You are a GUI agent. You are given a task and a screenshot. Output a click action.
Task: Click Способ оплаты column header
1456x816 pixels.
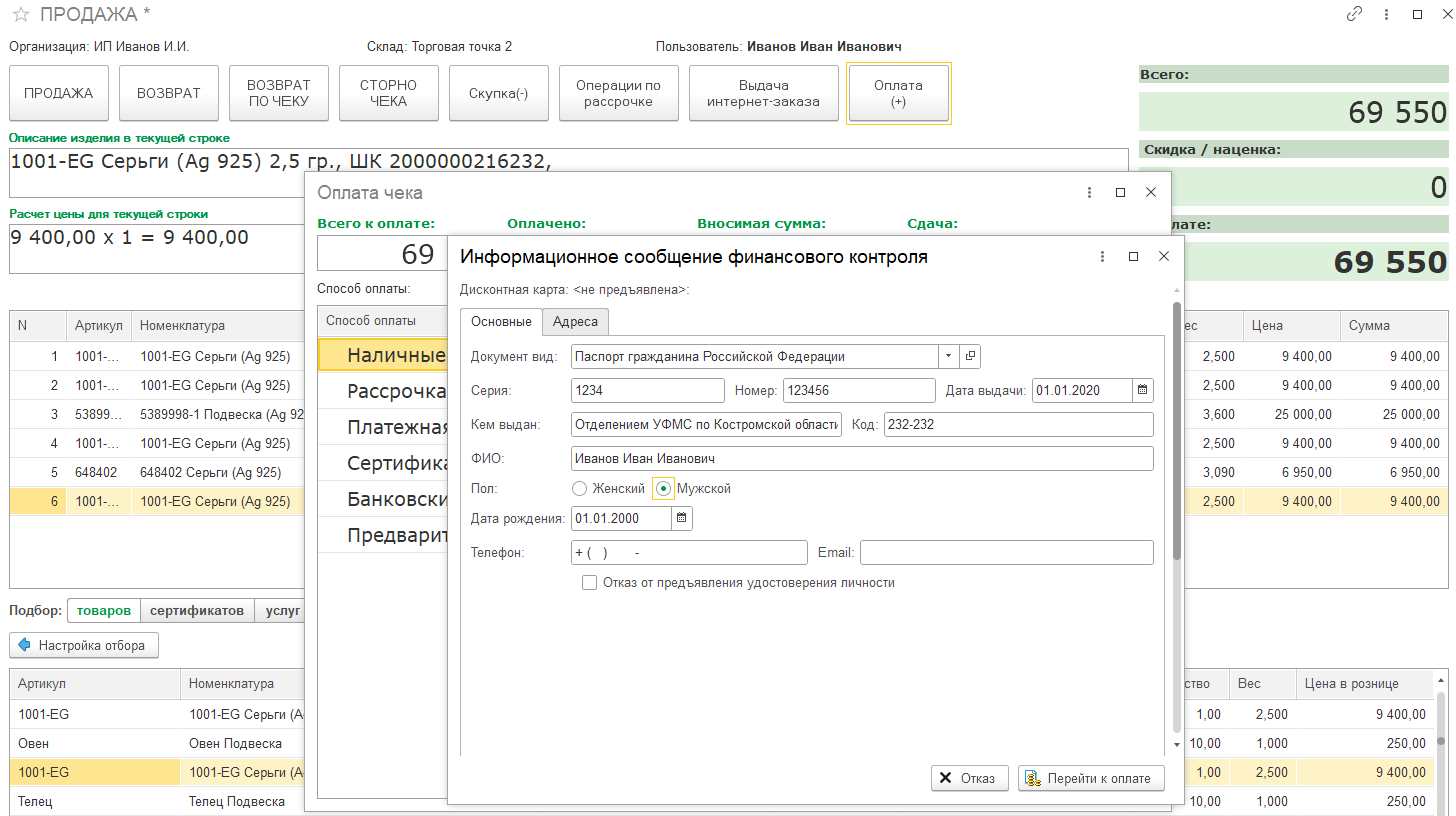click(x=382, y=321)
